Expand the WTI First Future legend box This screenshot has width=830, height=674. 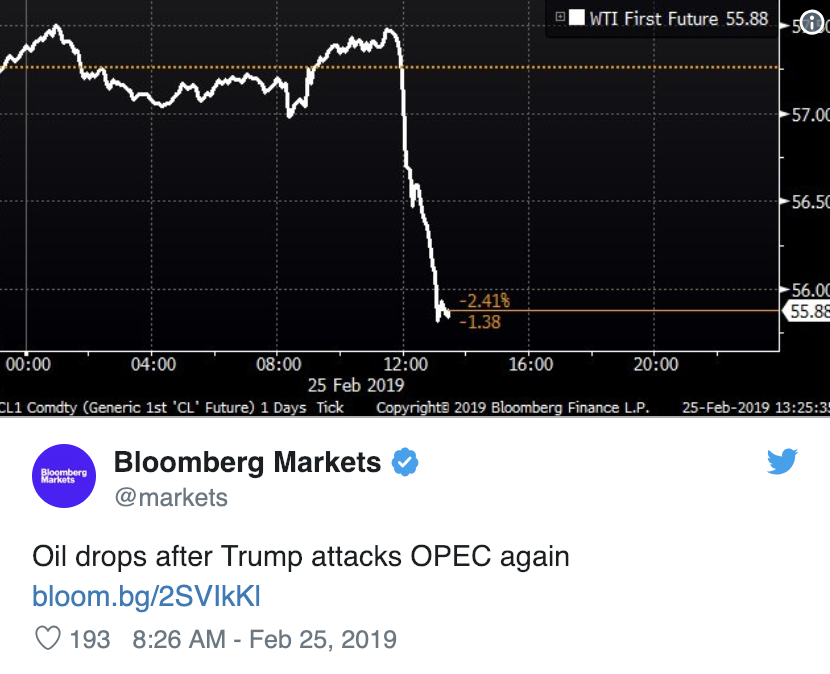560,17
